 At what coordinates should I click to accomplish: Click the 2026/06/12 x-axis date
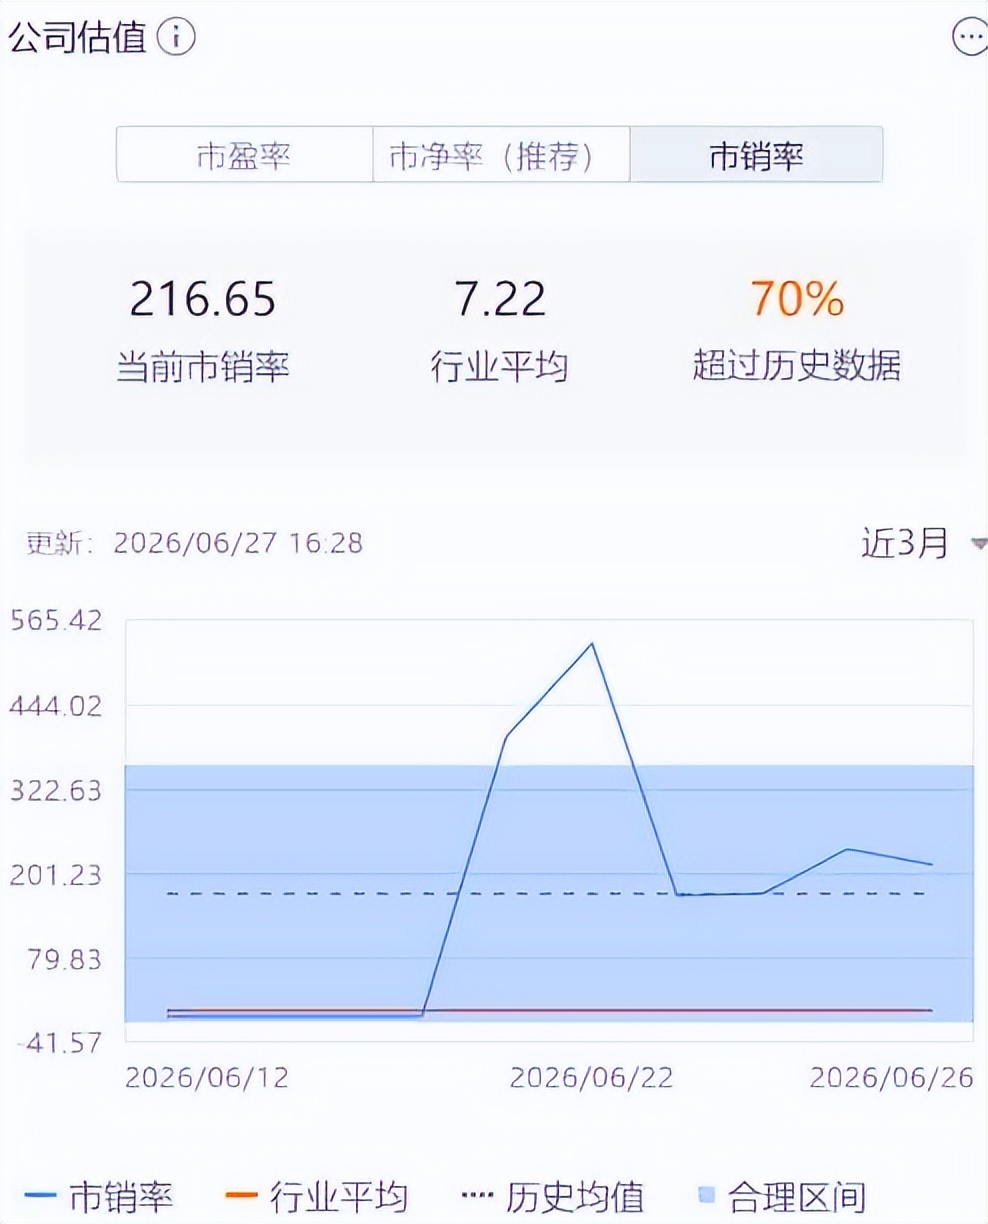[207, 1077]
